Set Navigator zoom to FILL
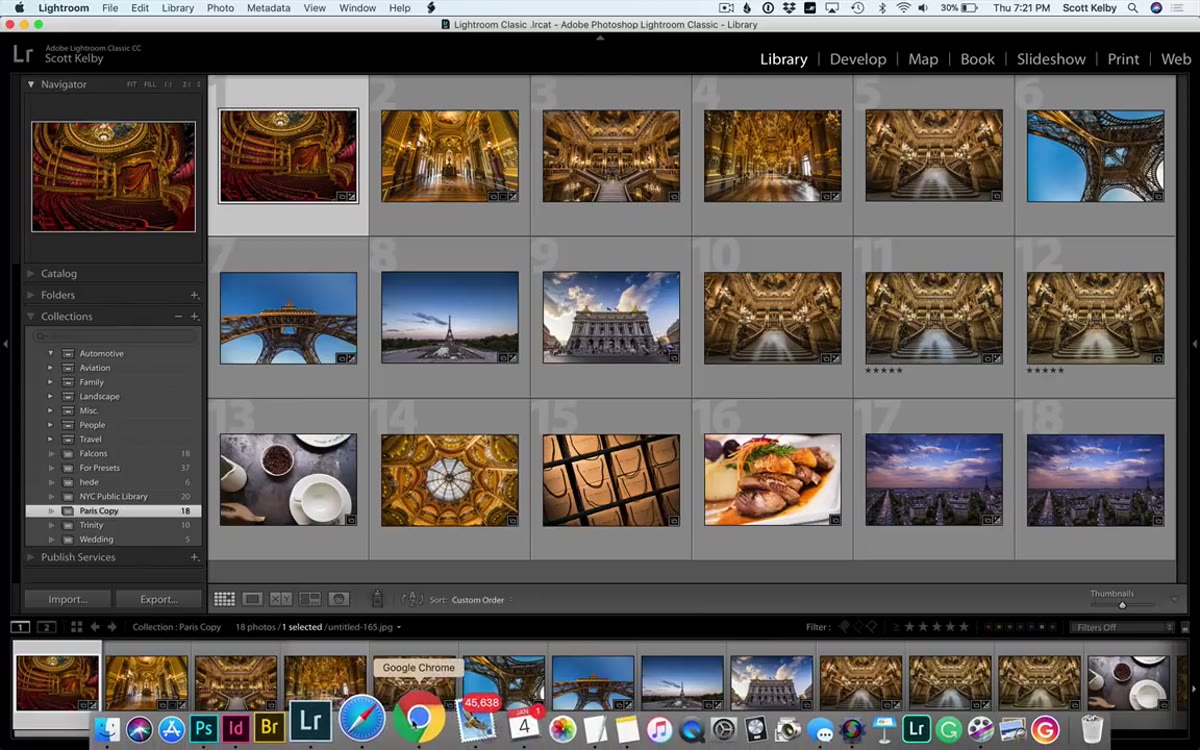This screenshot has width=1200, height=750. tap(149, 85)
